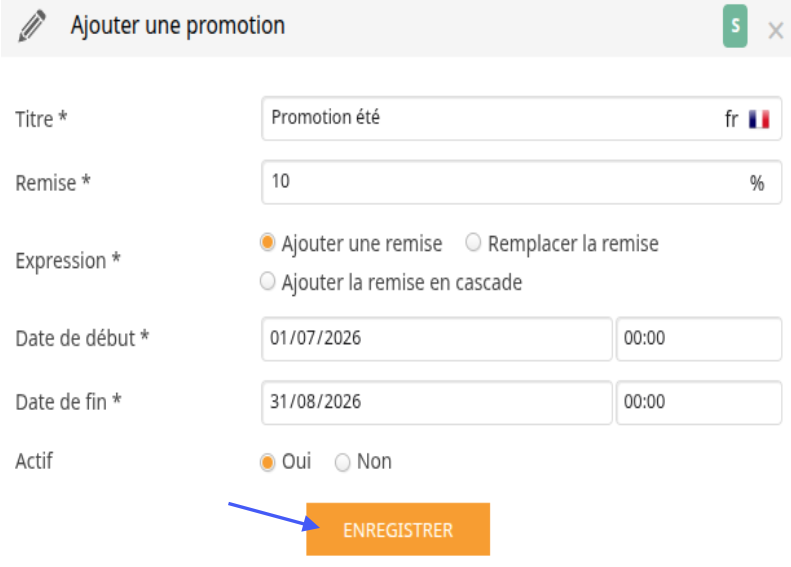The width and height of the screenshot is (791, 567).
Task: Click the green S badge icon
Action: coord(734,26)
